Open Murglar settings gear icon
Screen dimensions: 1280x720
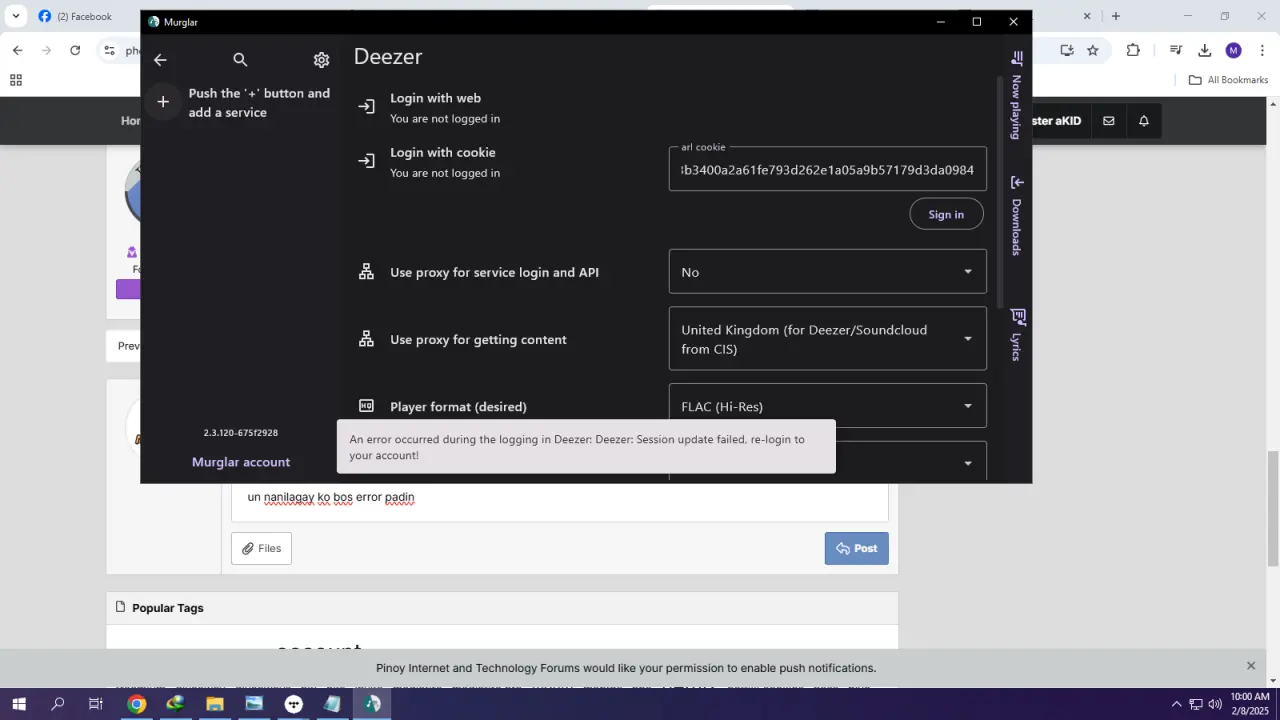click(321, 60)
